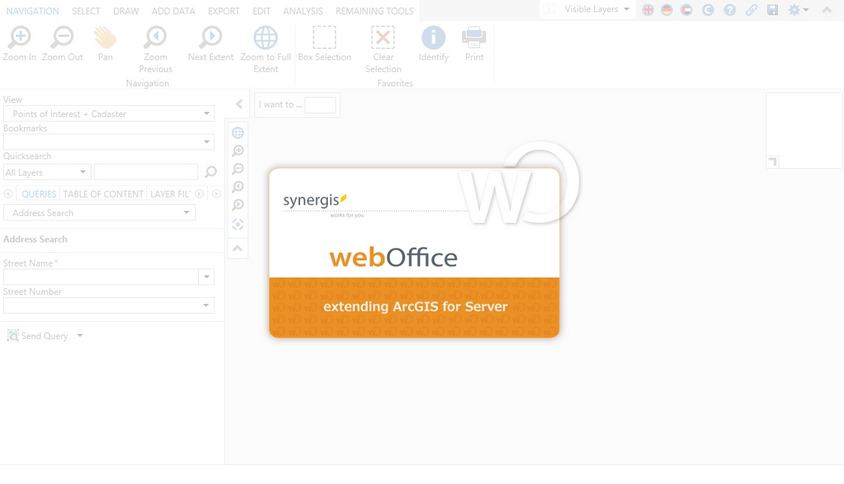
Task: Click the floppy disk save icon
Action: click(773, 10)
